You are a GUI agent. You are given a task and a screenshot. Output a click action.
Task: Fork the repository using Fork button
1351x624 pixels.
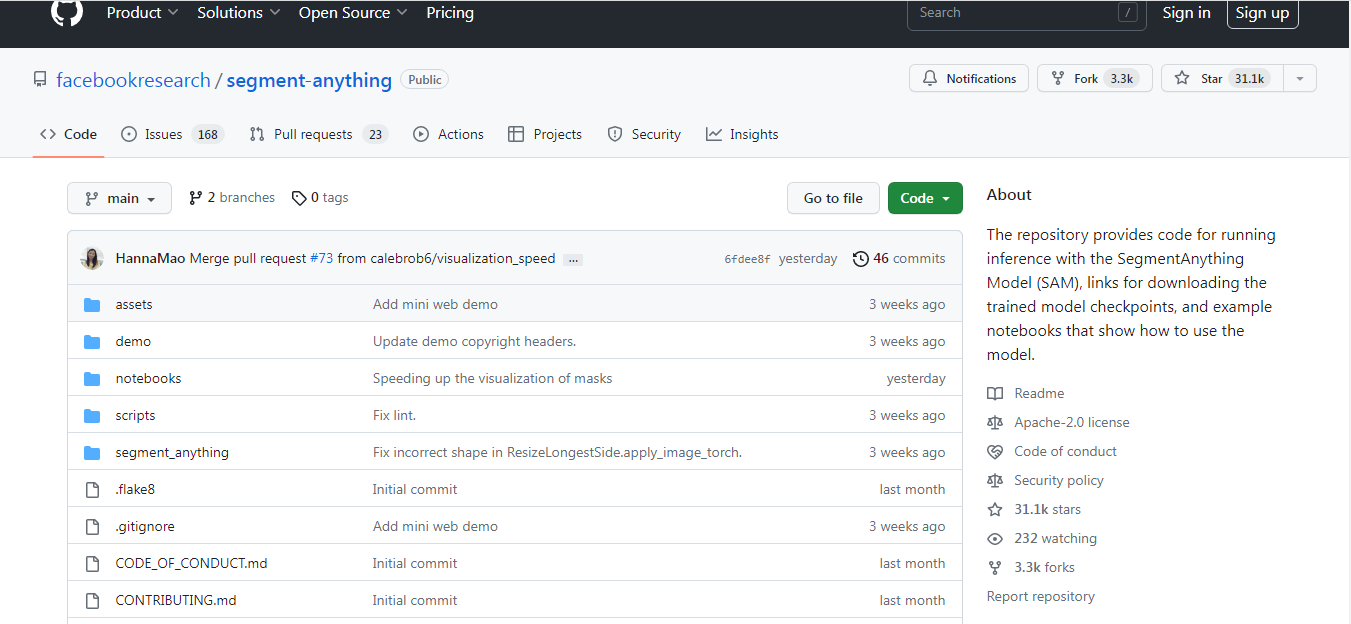tap(1095, 79)
